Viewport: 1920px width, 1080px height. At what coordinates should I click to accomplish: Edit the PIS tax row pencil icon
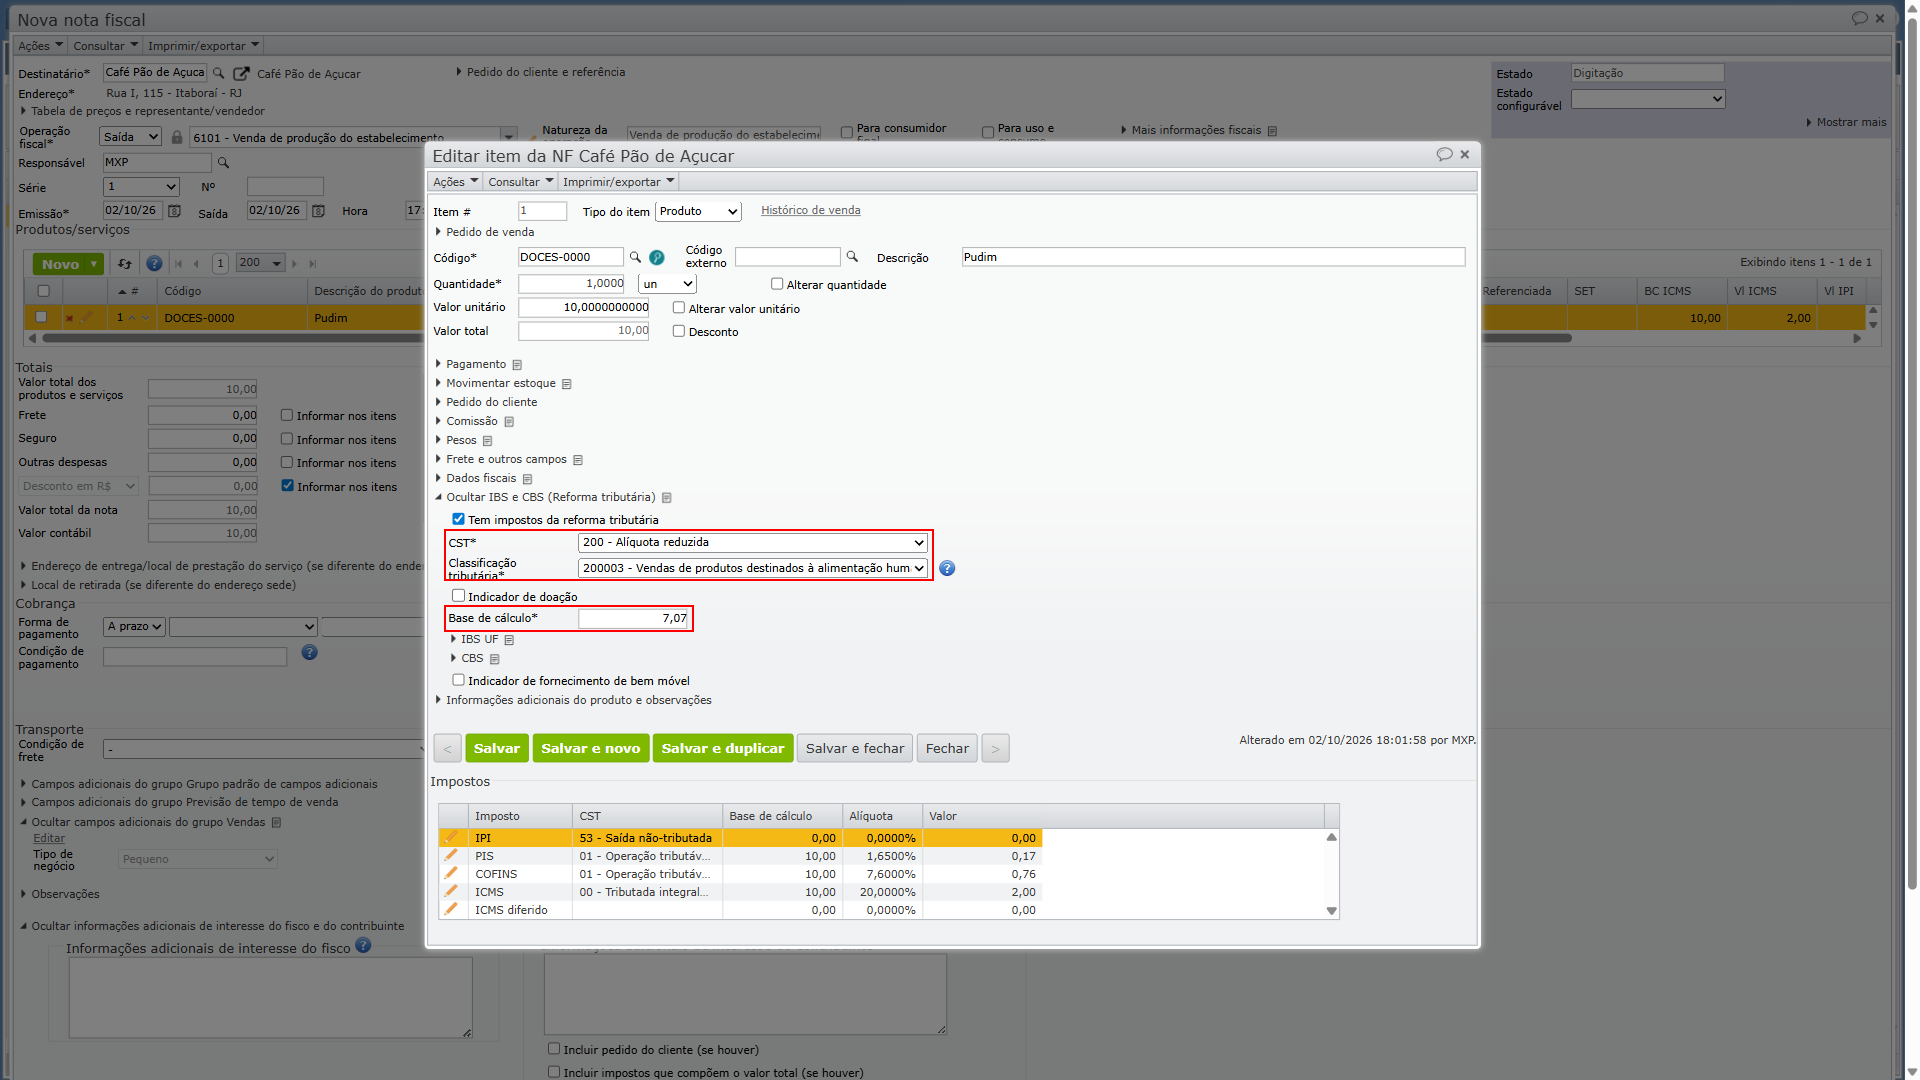pyautogui.click(x=451, y=855)
